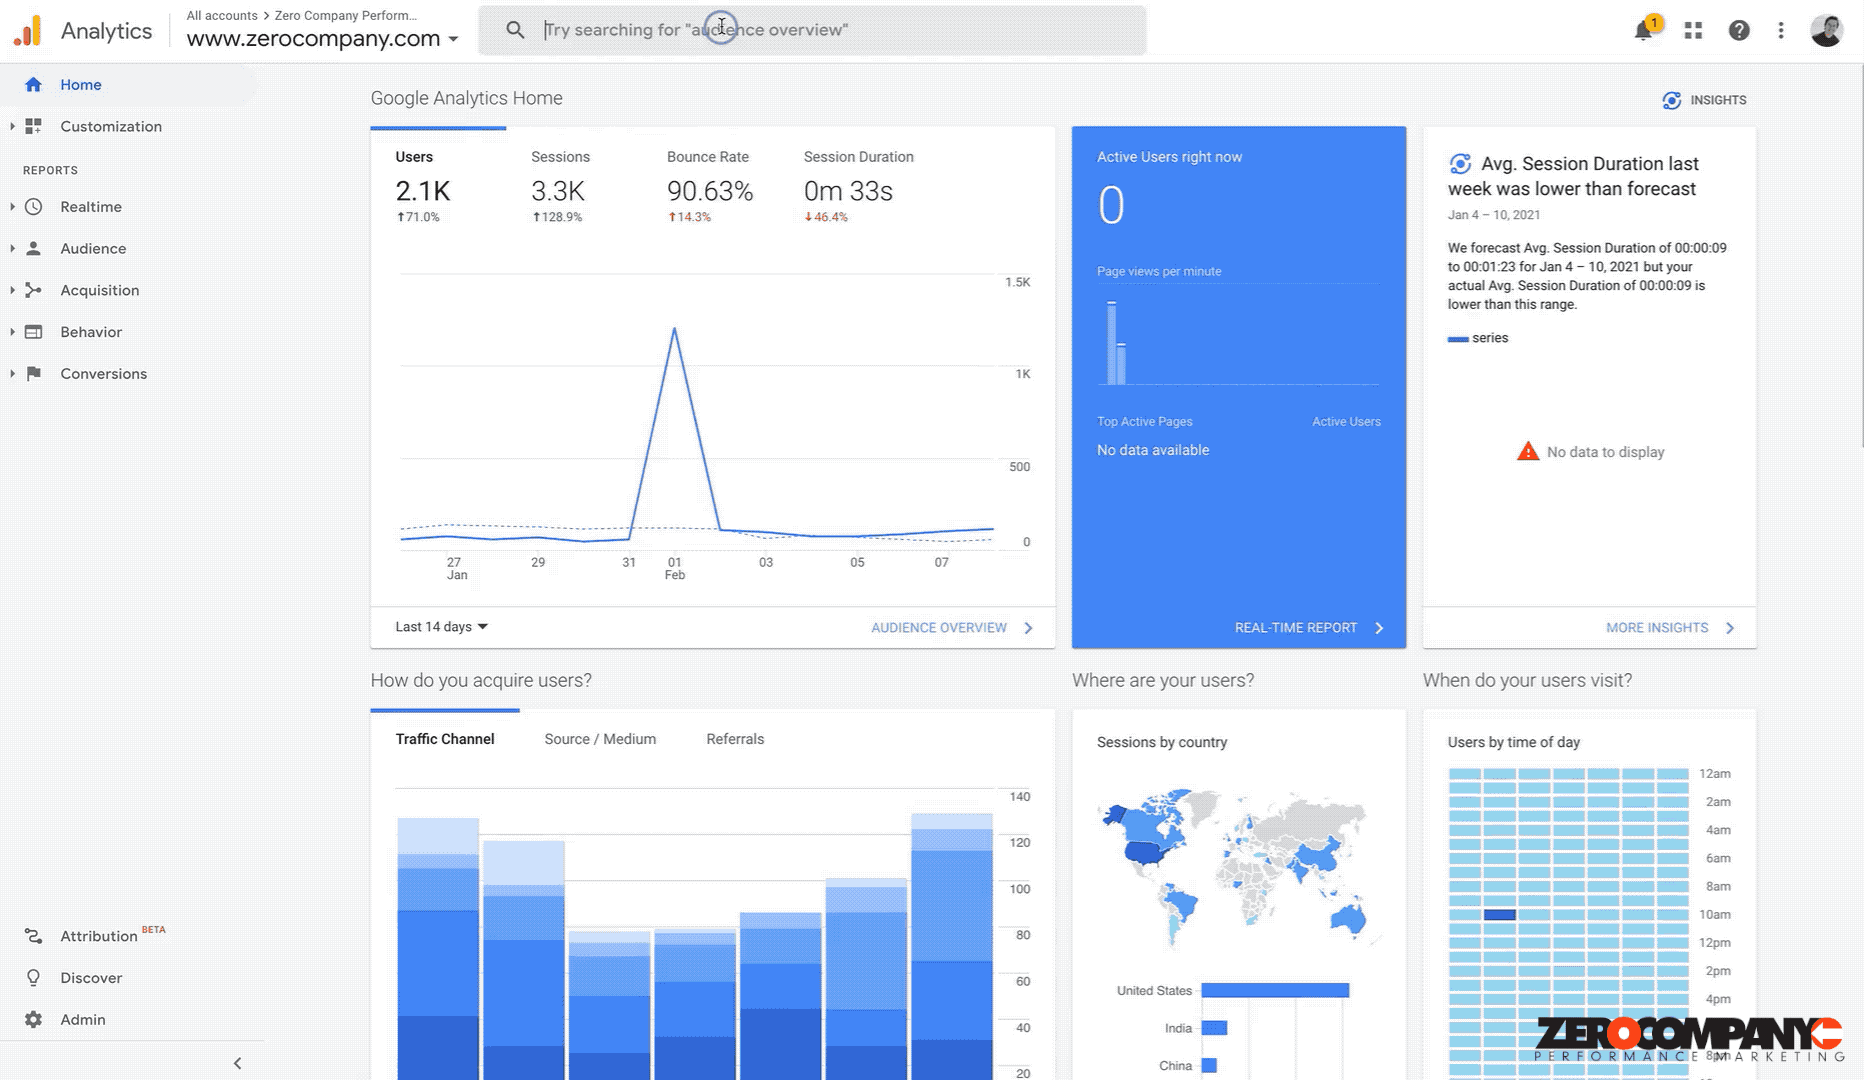Click the "No data available" text
This screenshot has height=1080, width=1864.
(x=1153, y=450)
